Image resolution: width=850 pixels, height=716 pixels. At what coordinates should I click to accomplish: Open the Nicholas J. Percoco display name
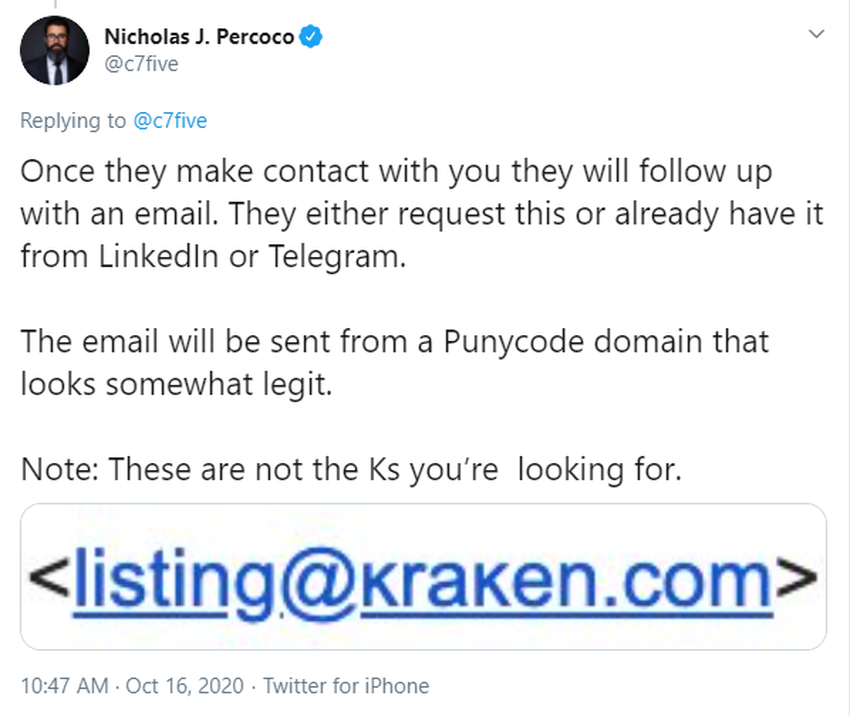tap(199, 36)
